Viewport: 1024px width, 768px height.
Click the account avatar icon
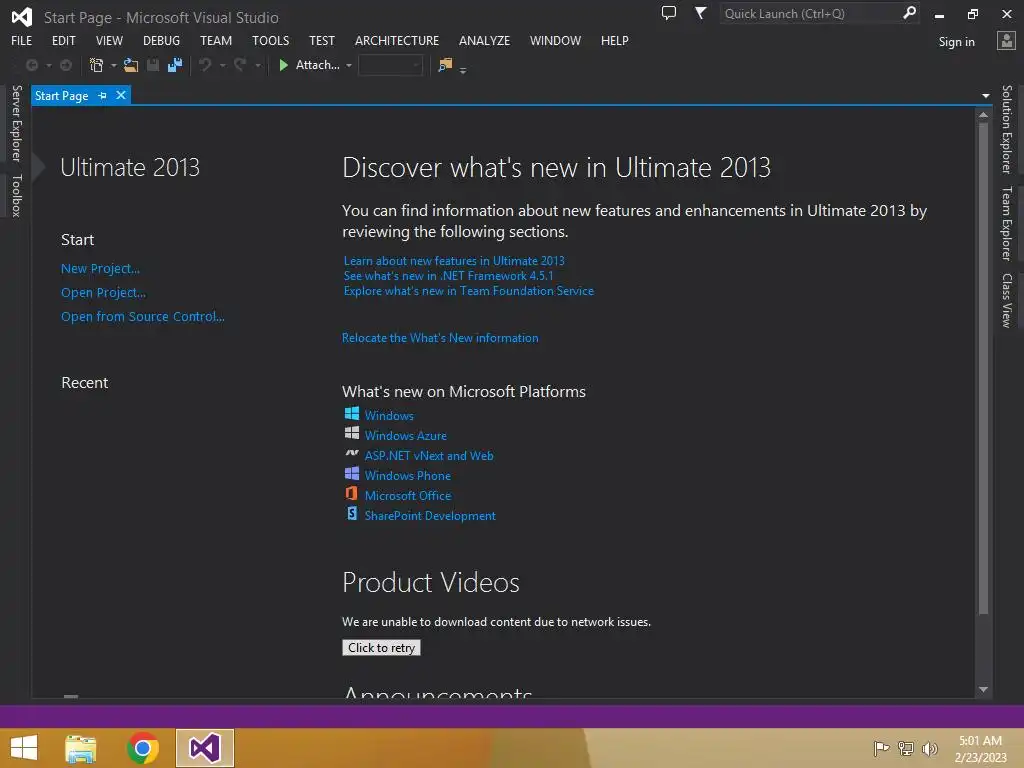coord(1006,40)
